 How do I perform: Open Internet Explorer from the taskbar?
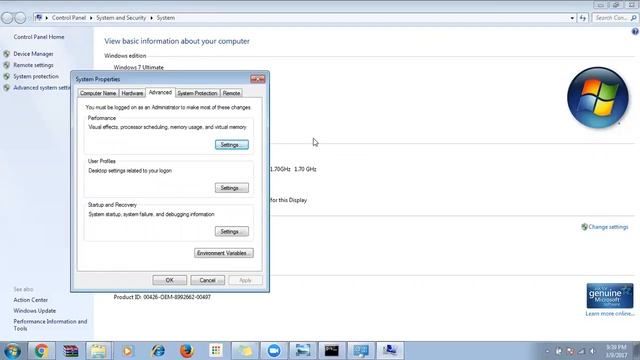coord(158,351)
